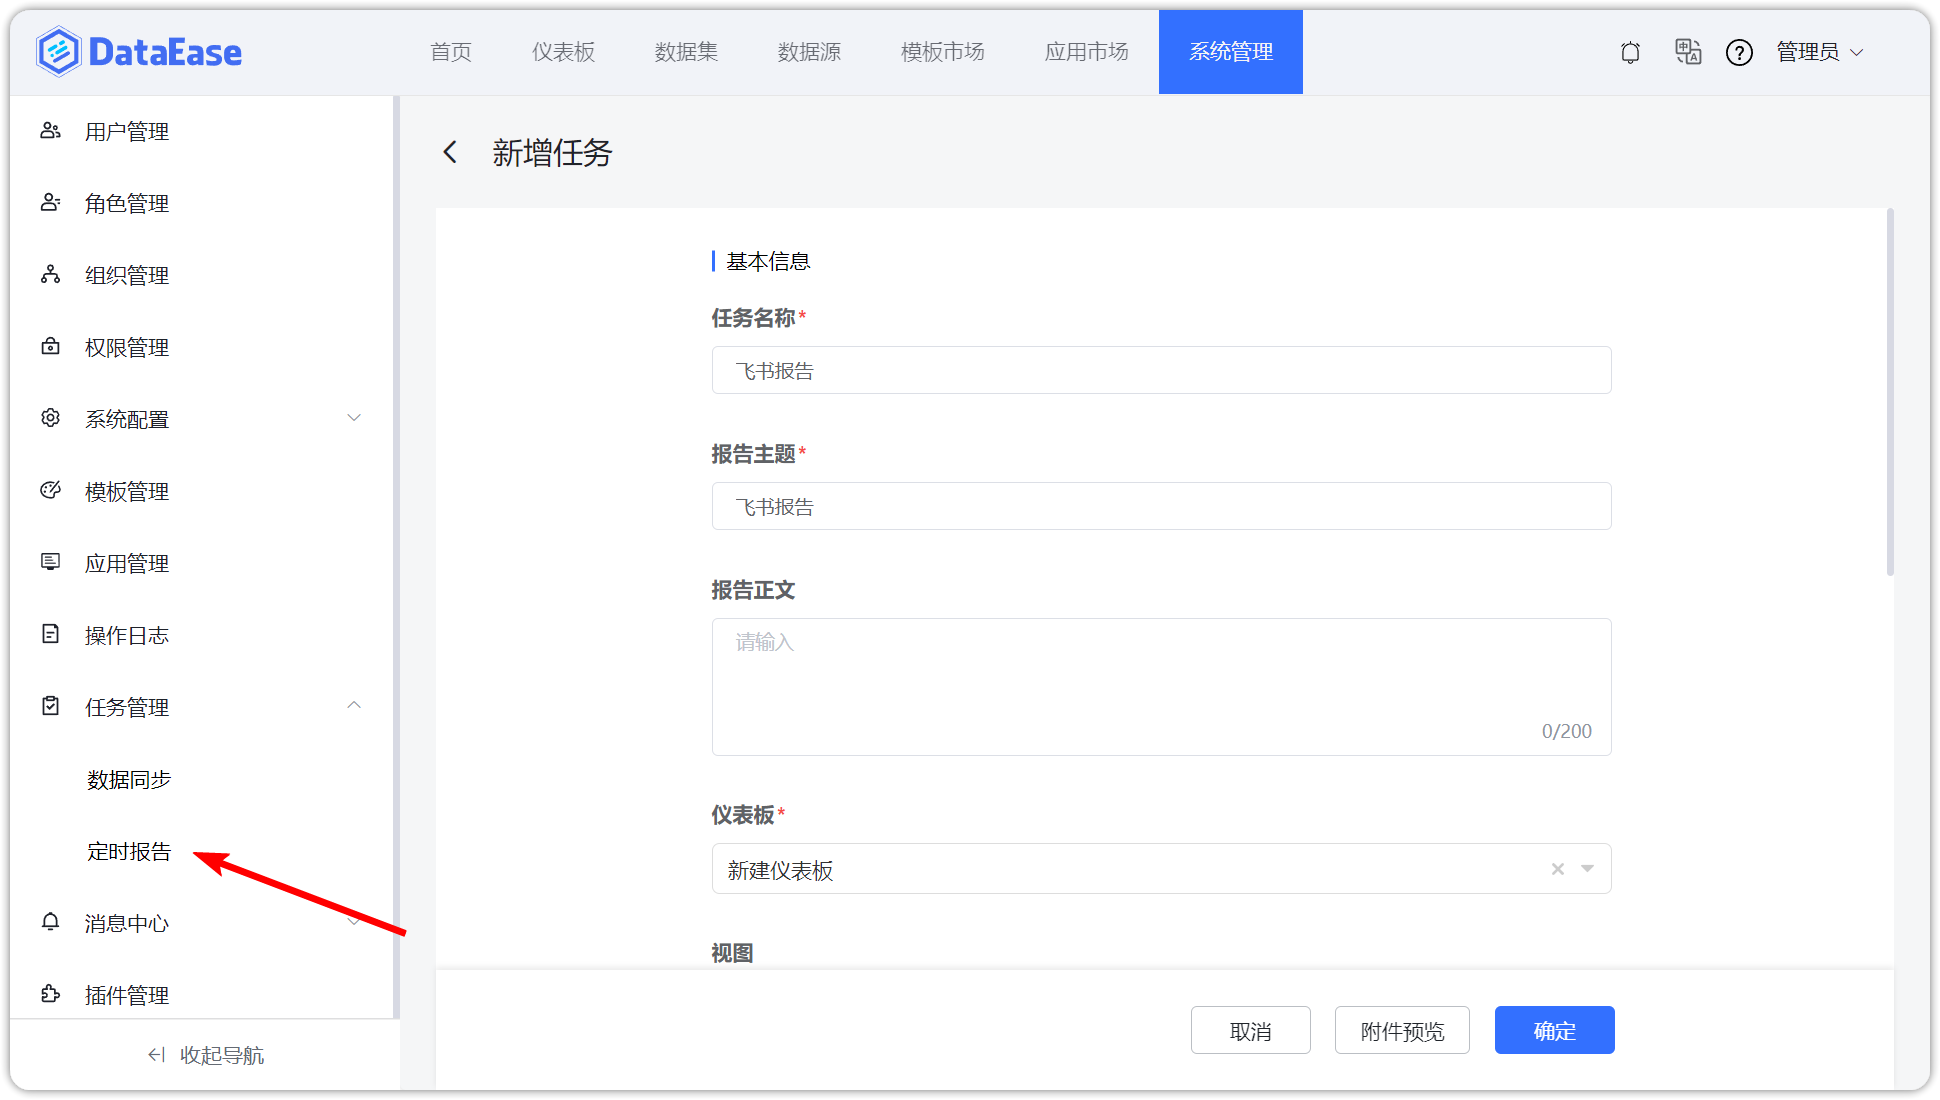Screen dimensions: 1940x1100
Task: Collapse the 任务管理 section
Action: point(354,706)
